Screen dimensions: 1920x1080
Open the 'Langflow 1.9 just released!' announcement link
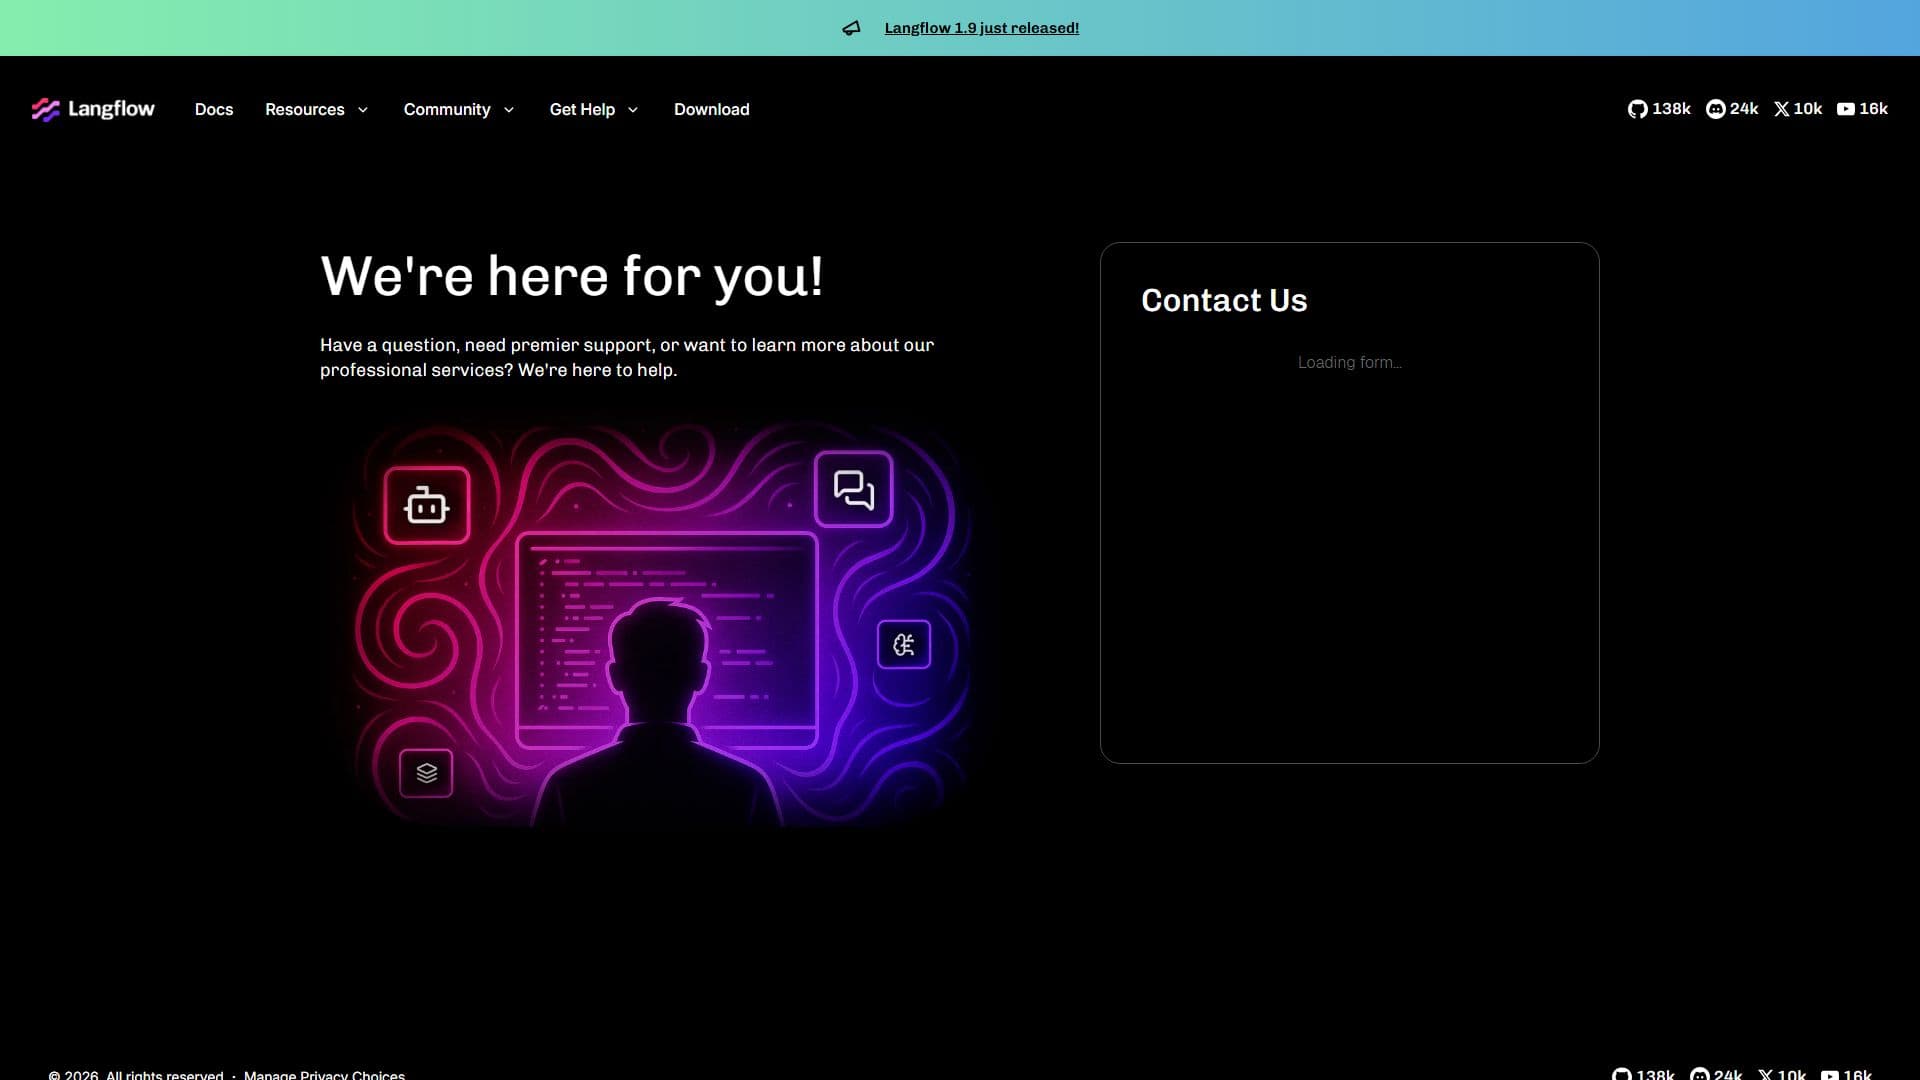point(981,28)
